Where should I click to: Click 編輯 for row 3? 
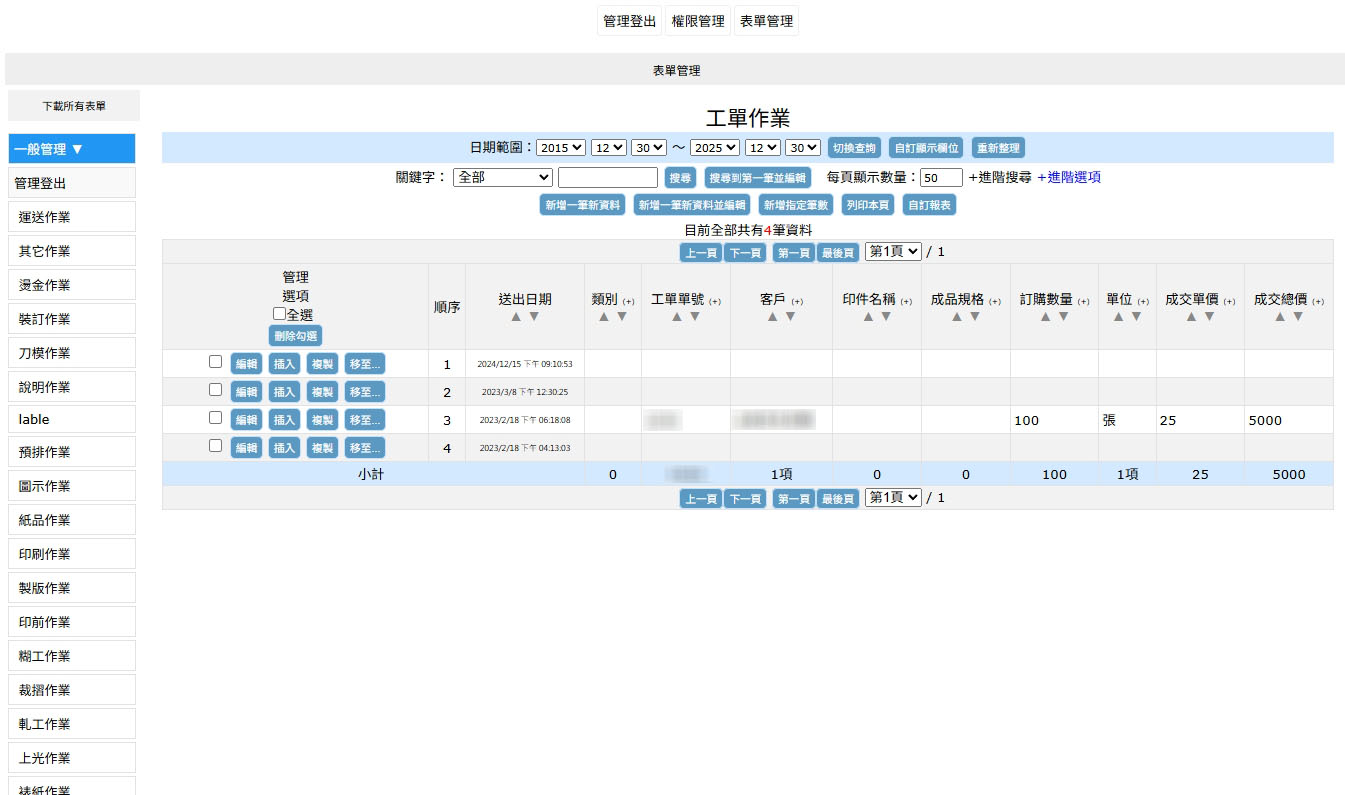coord(247,420)
